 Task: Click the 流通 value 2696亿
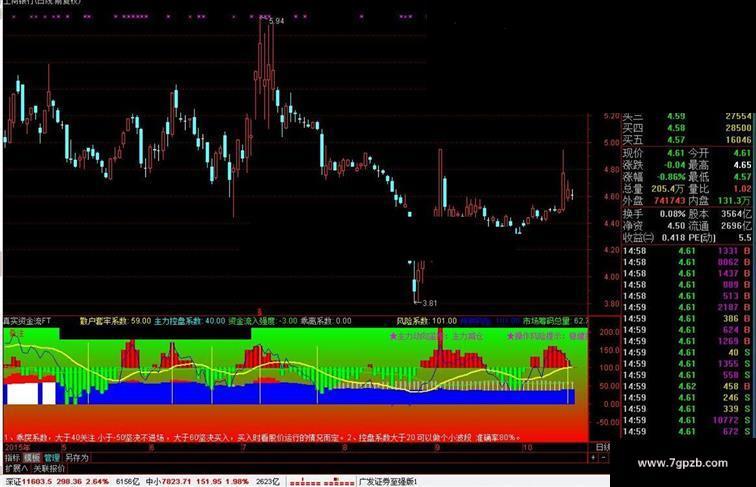[x=736, y=226]
